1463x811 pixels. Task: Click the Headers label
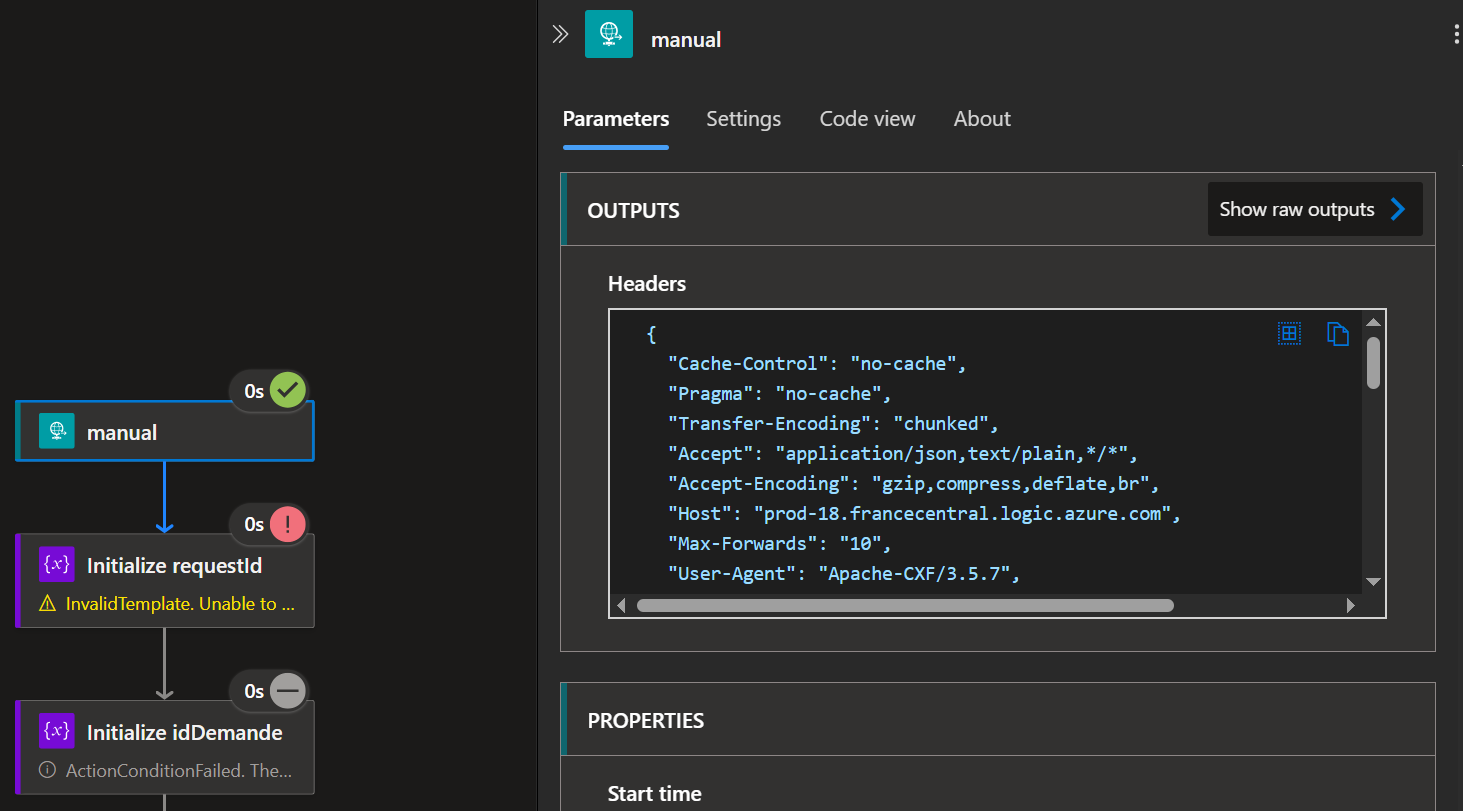(x=647, y=284)
